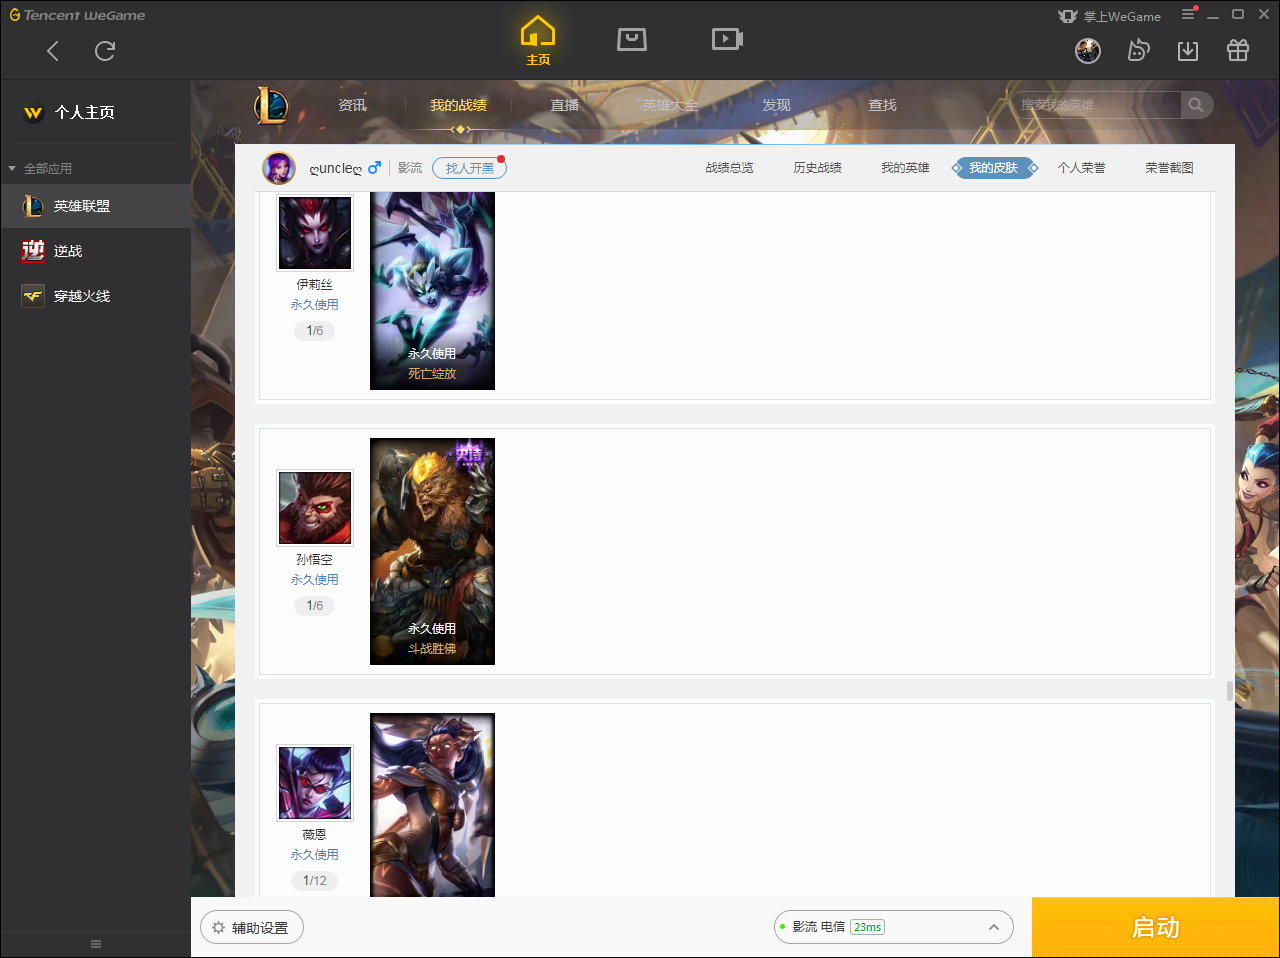Click the 孙悟空 champion portrait
The width and height of the screenshot is (1280, 958).
click(315, 508)
